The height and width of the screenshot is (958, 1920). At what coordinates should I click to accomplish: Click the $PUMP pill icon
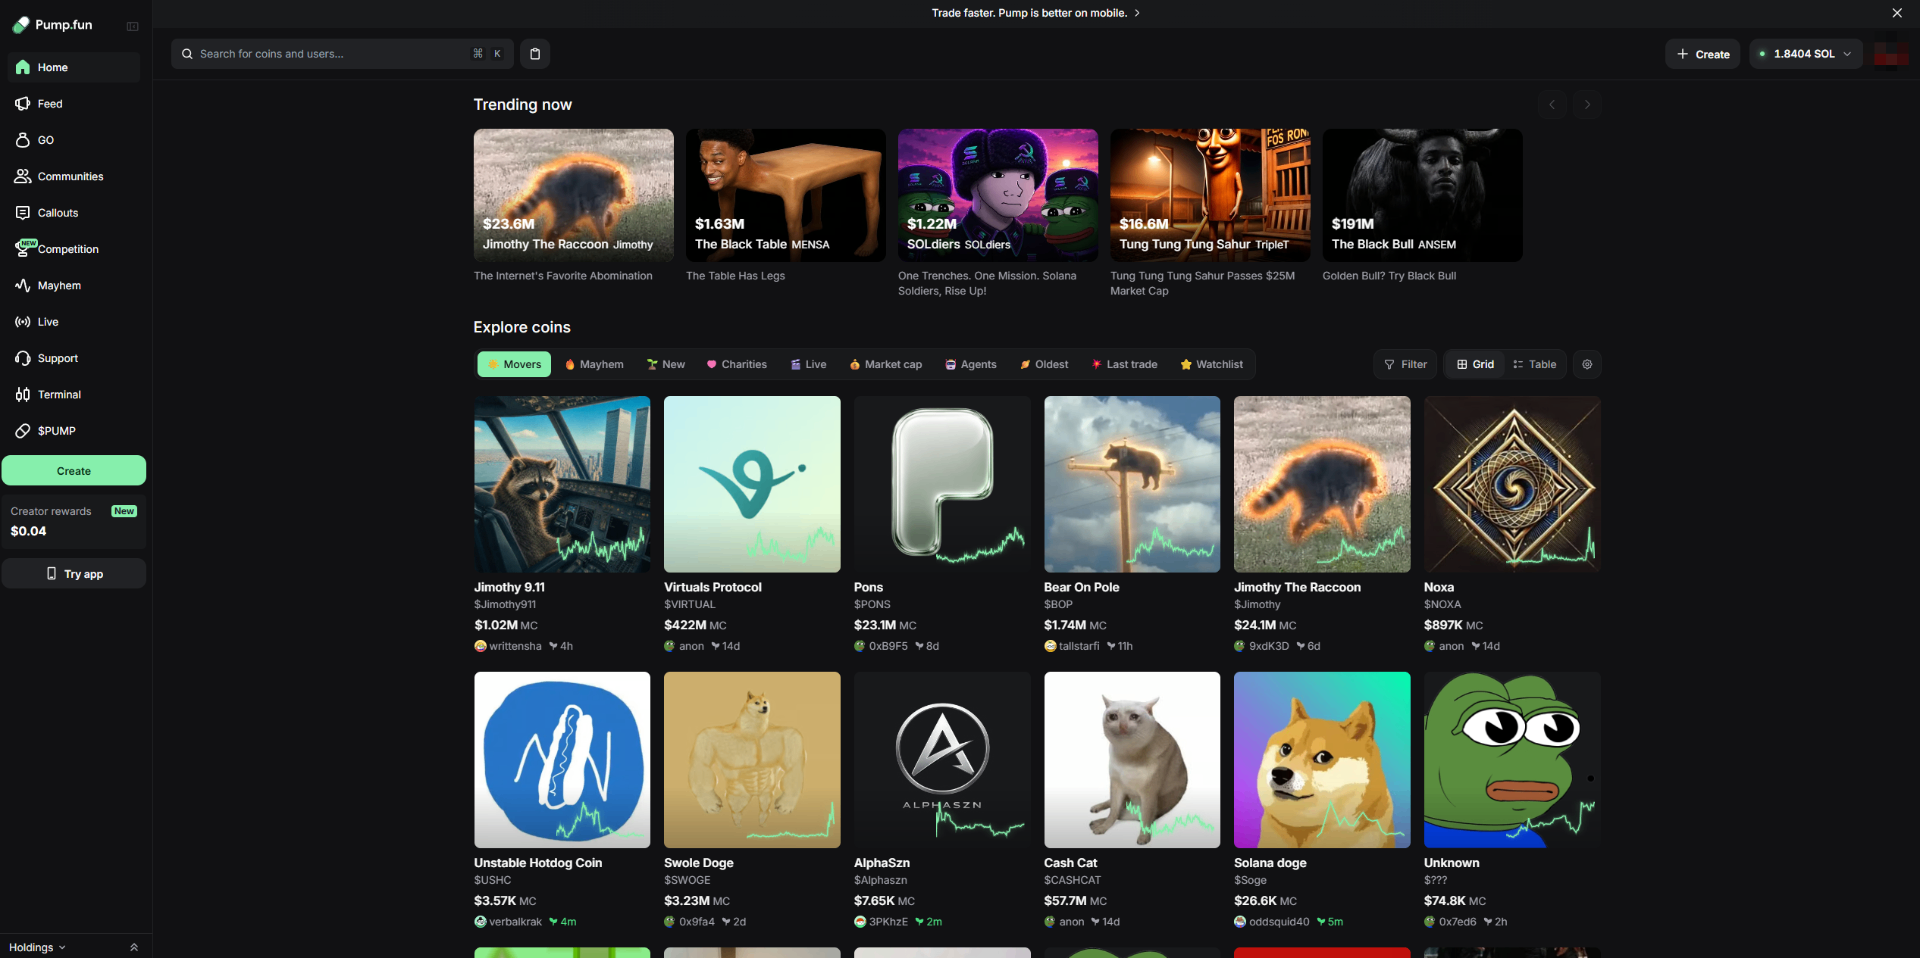pos(23,431)
